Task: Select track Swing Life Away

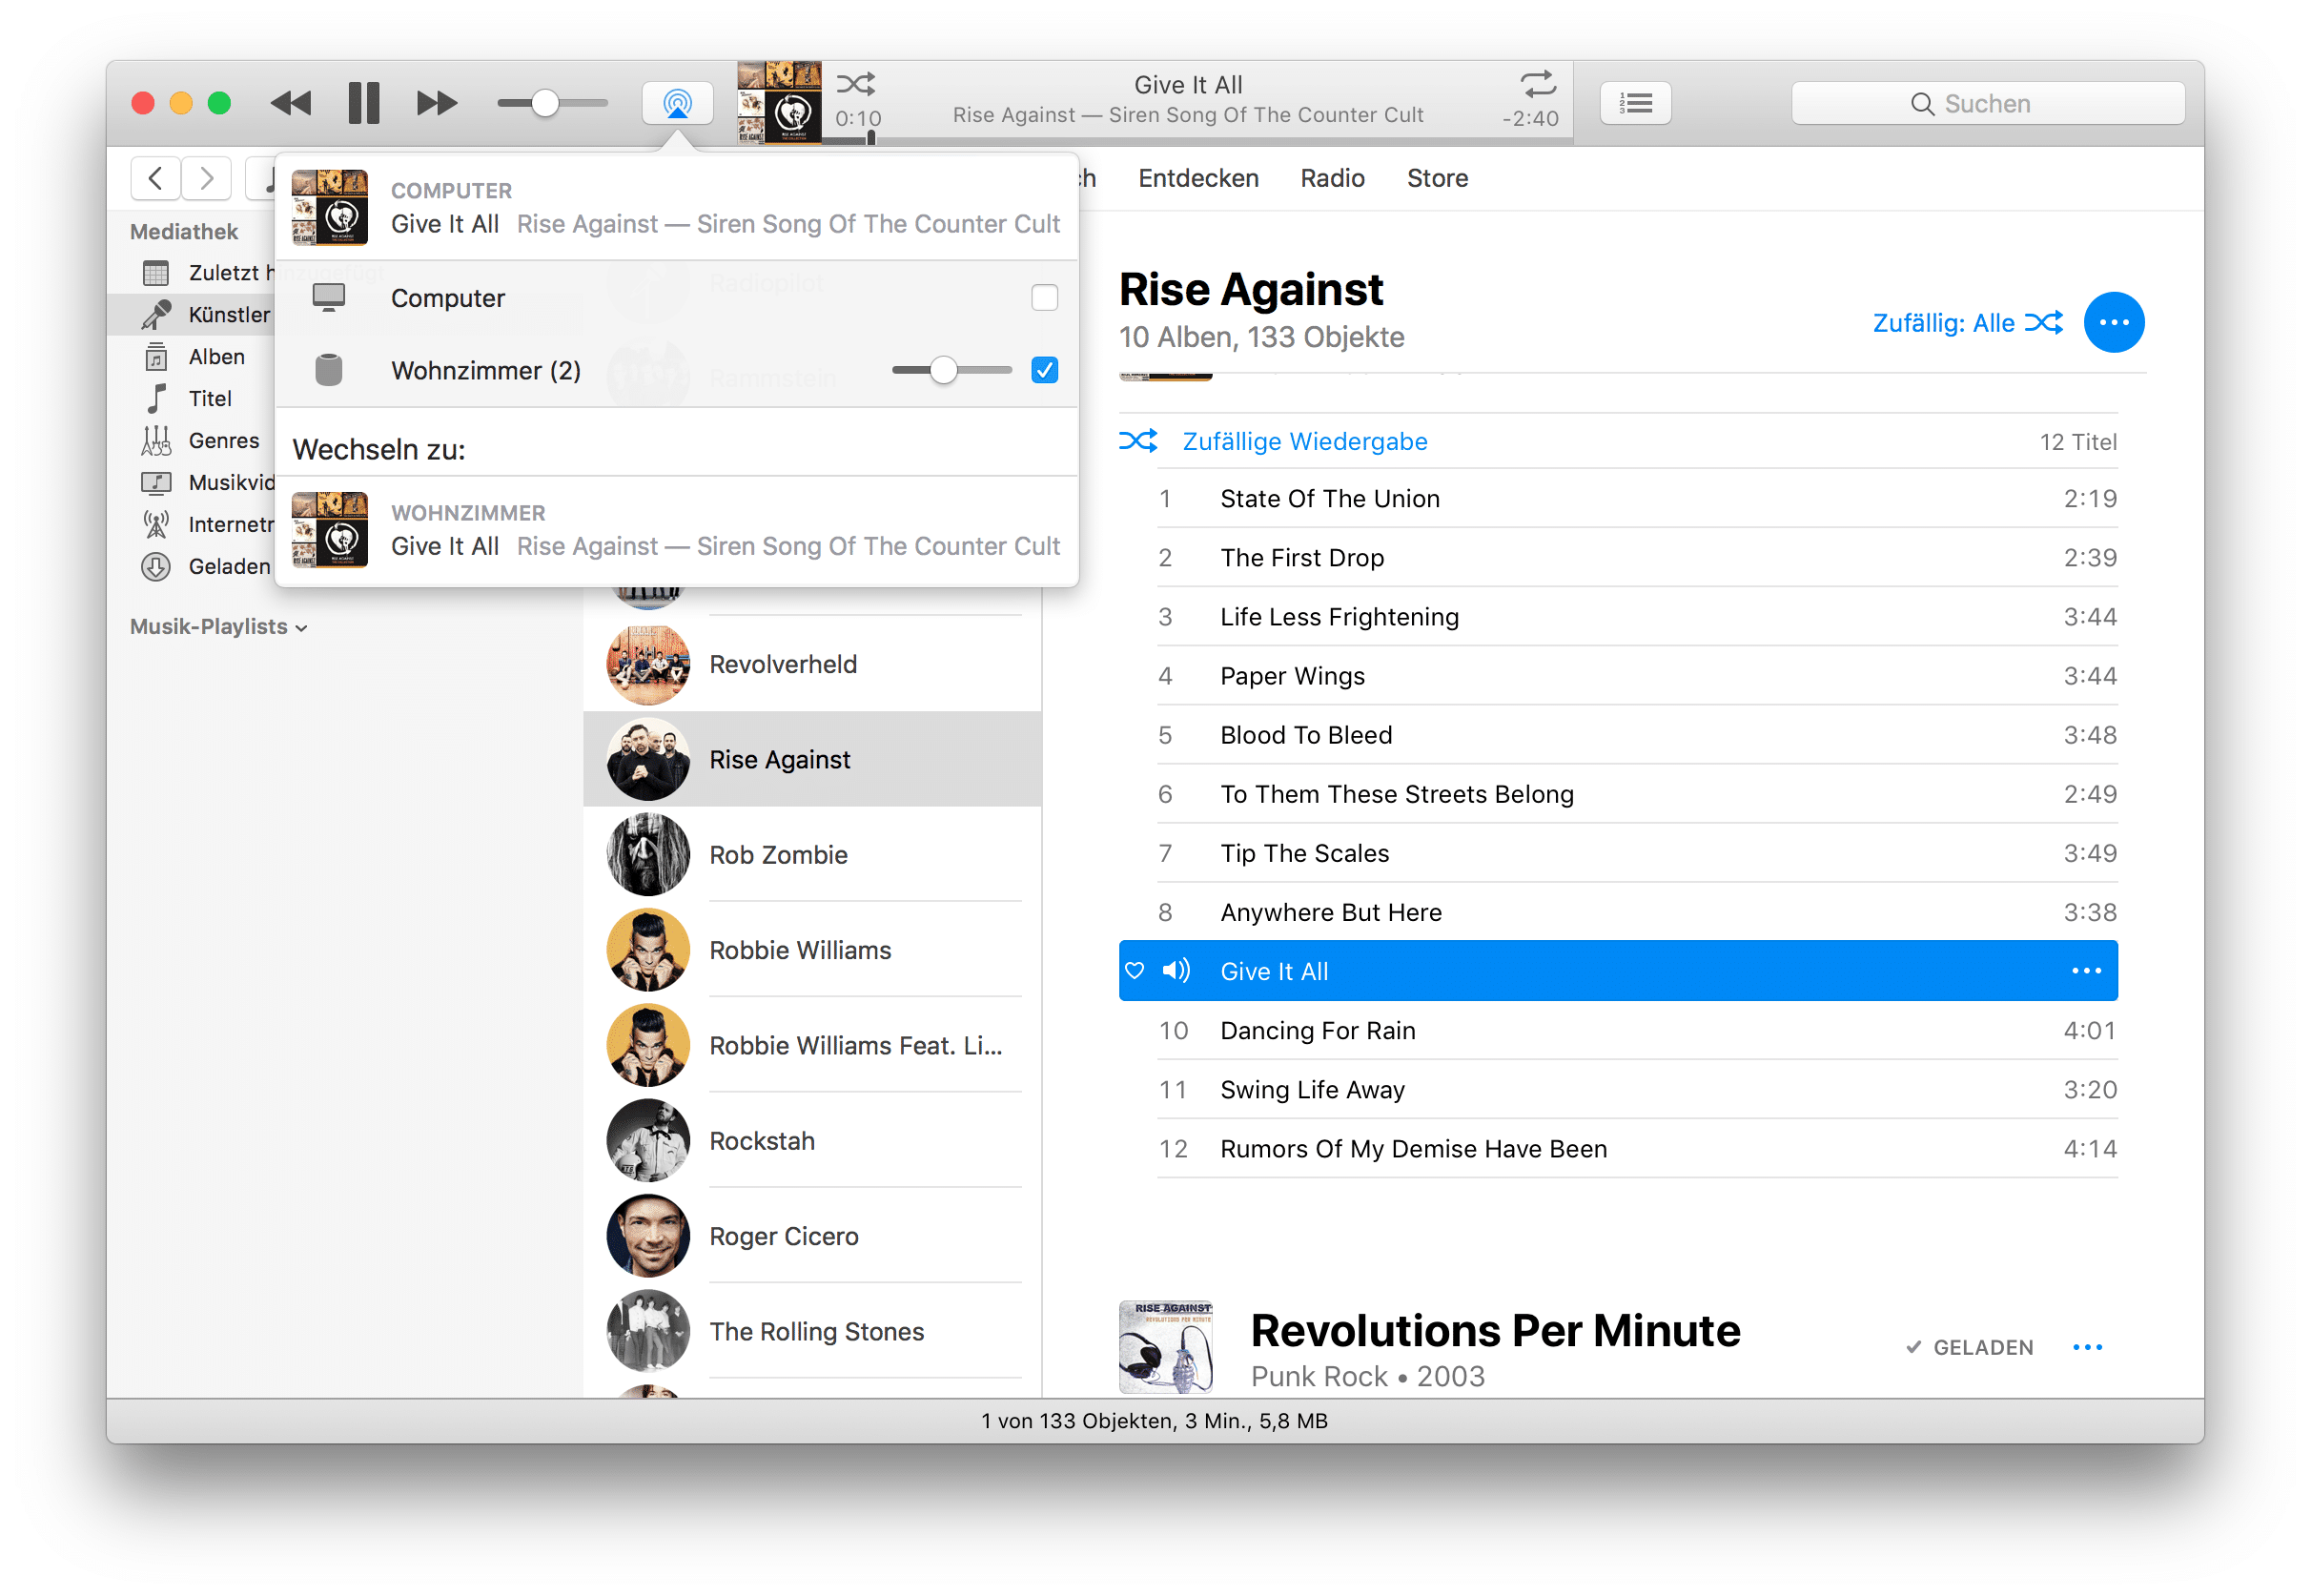Action: point(1636,1088)
